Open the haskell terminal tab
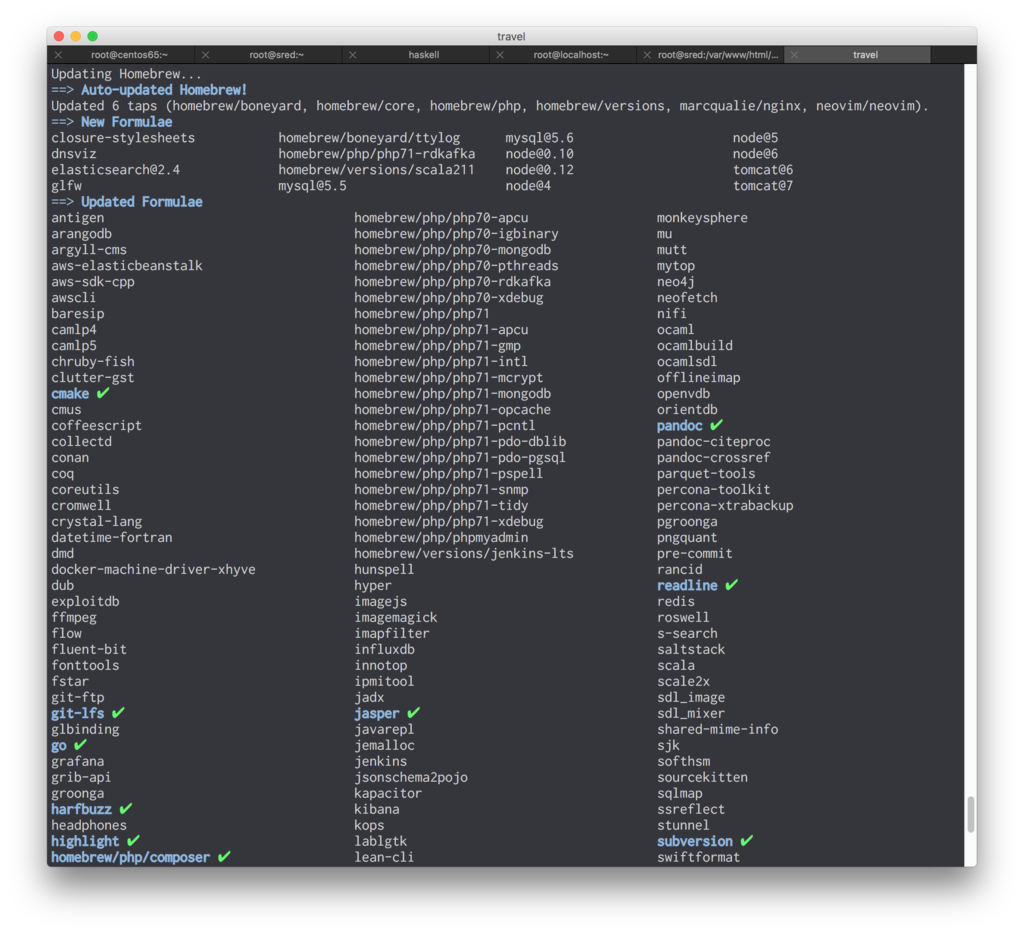 click(424, 55)
